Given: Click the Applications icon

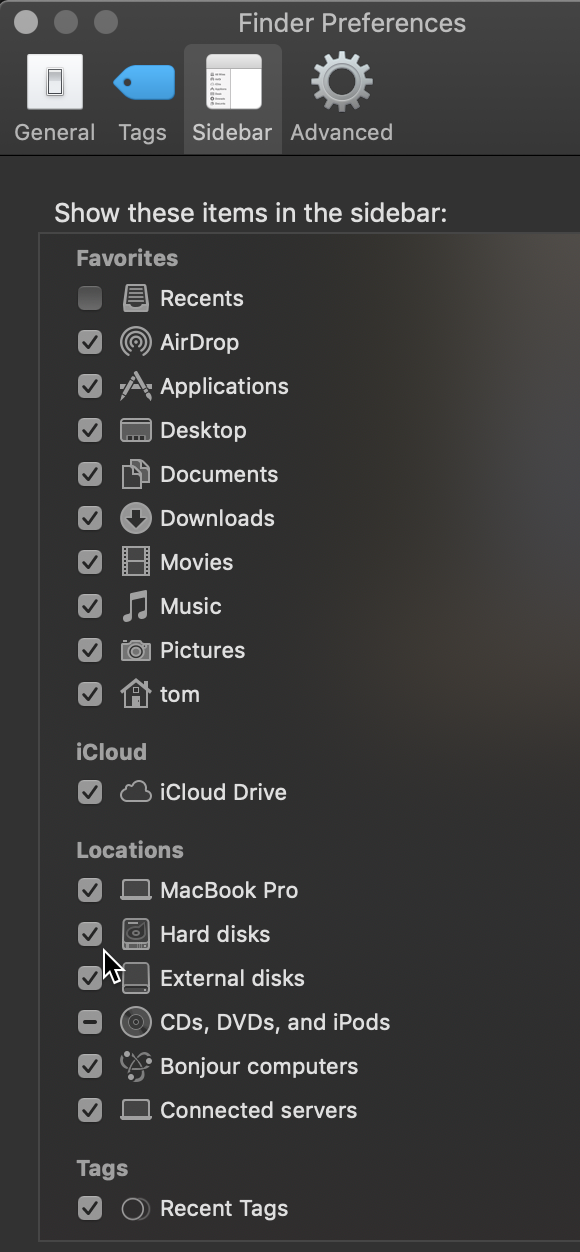Looking at the screenshot, I should pos(135,386).
